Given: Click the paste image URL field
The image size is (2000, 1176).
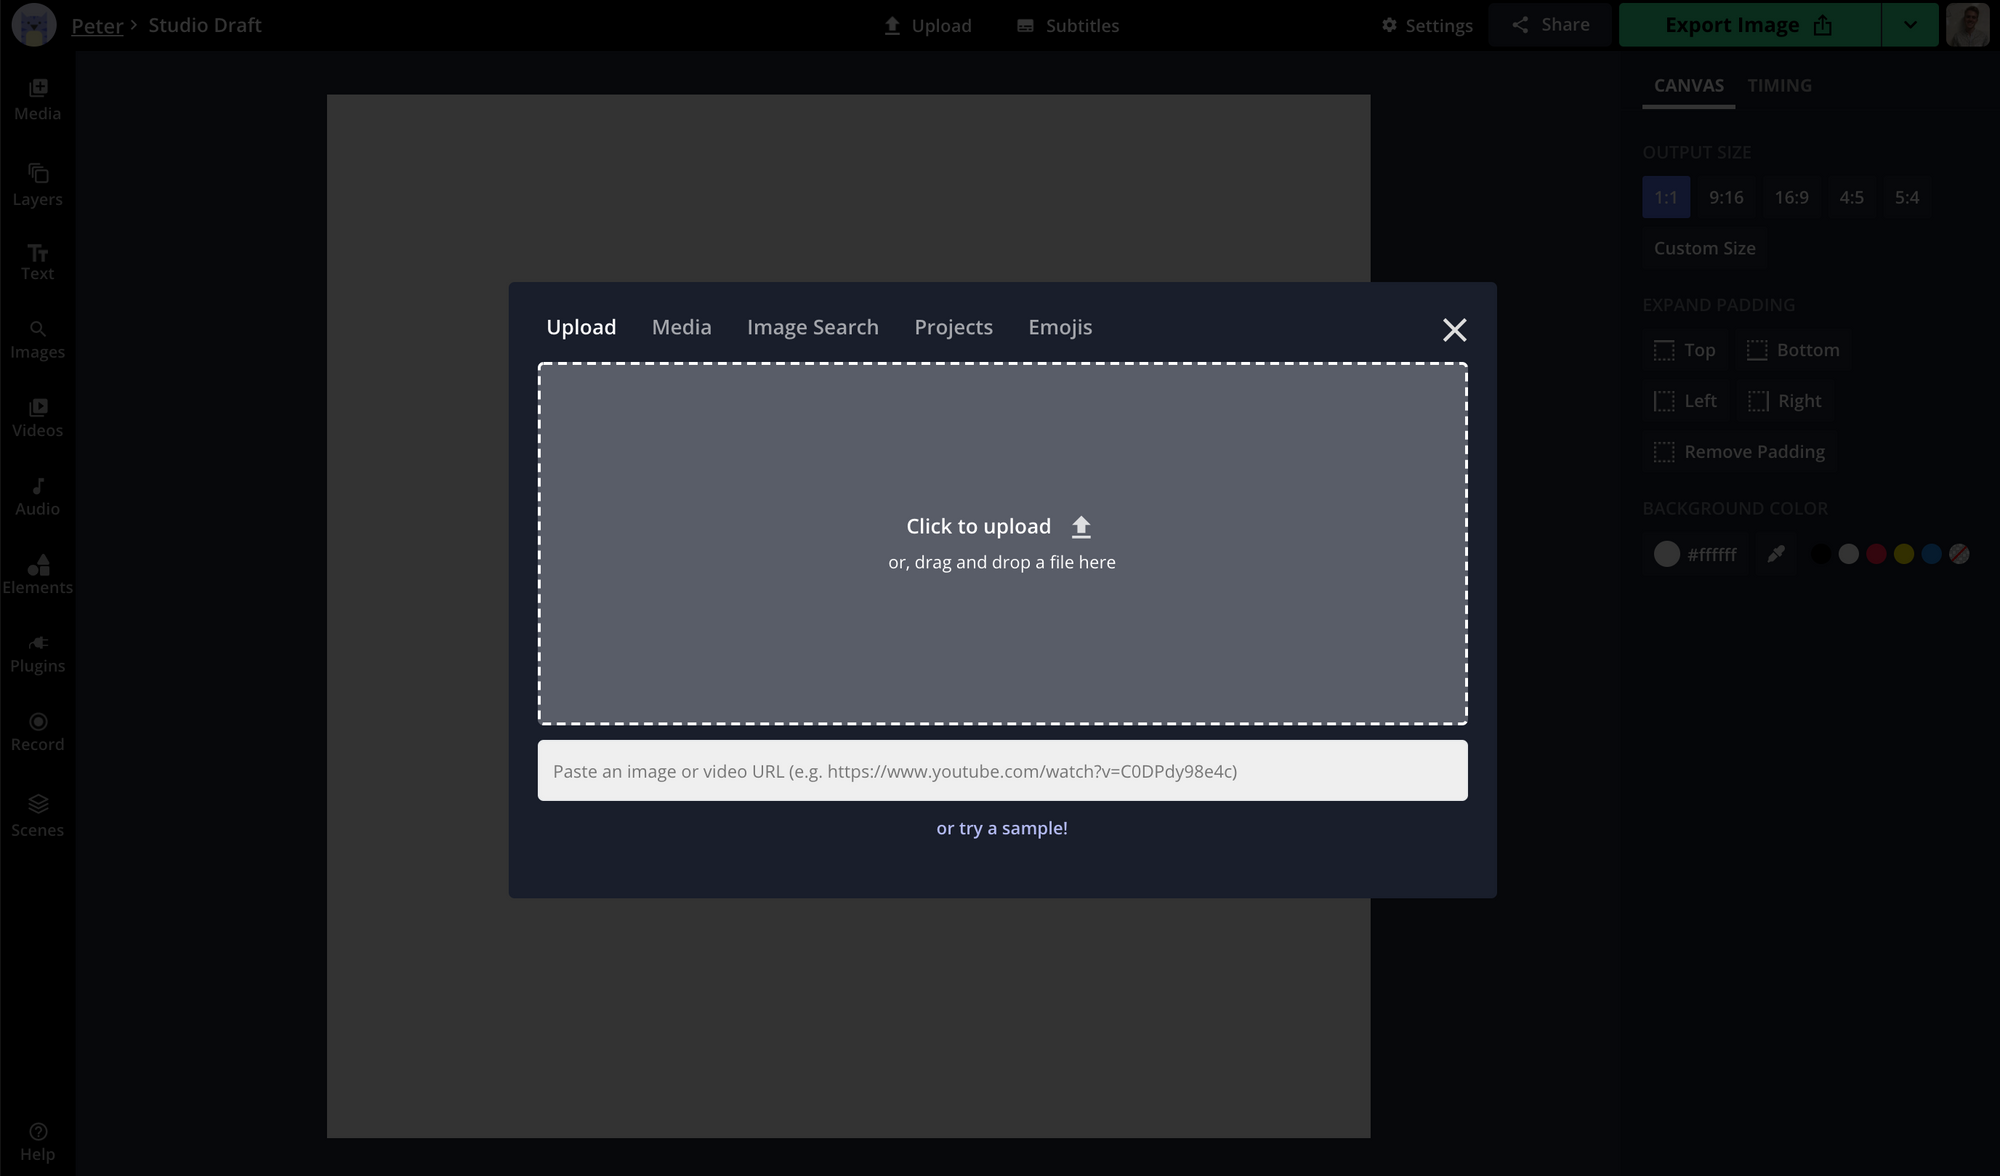Looking at the screenshot, I should coord(1002,771).
